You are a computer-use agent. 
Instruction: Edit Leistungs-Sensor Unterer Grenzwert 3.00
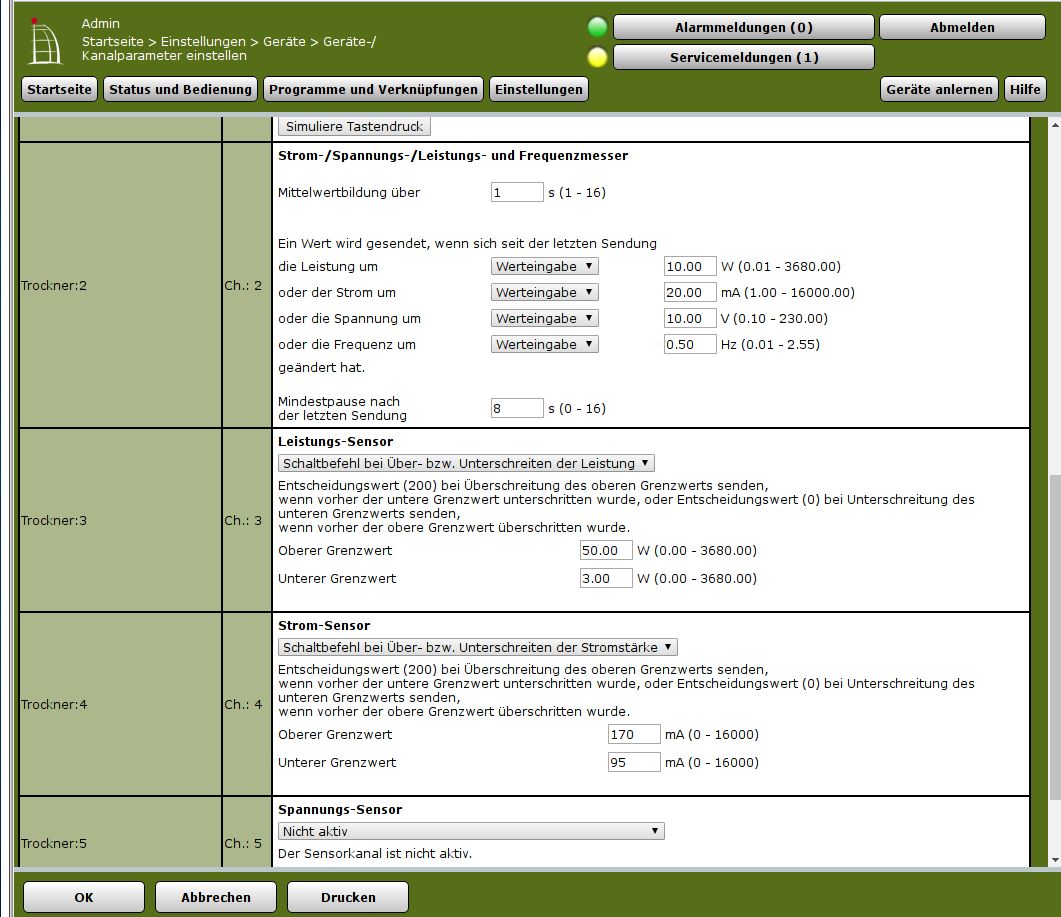click(x=606, y=579)
